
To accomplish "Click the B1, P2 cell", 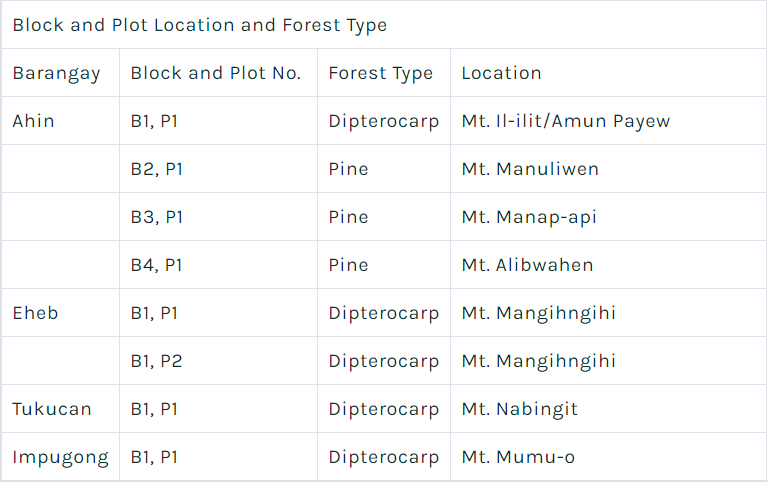I will tap(156, 361).
